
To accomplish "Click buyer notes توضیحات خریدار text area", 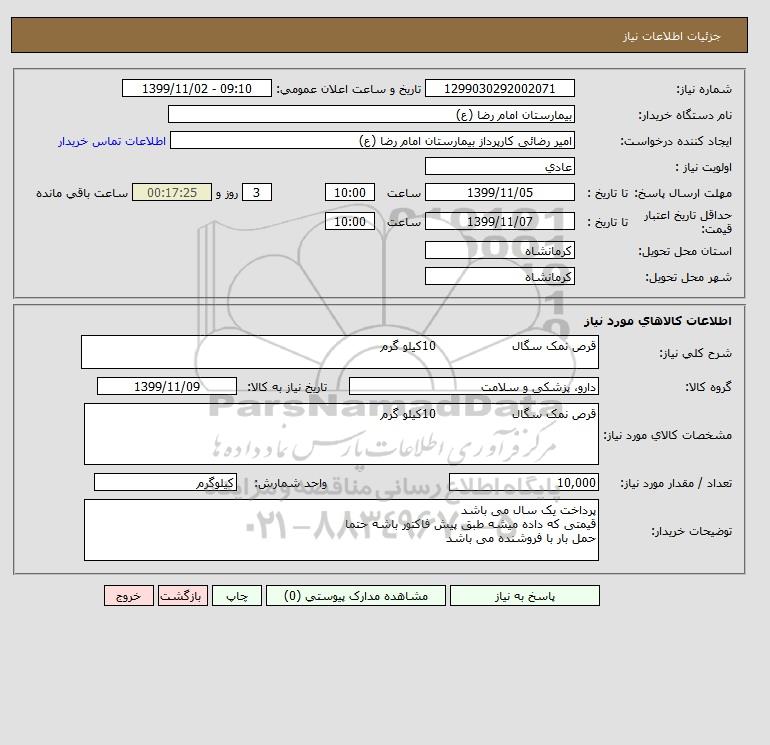I will click(341, 530).
